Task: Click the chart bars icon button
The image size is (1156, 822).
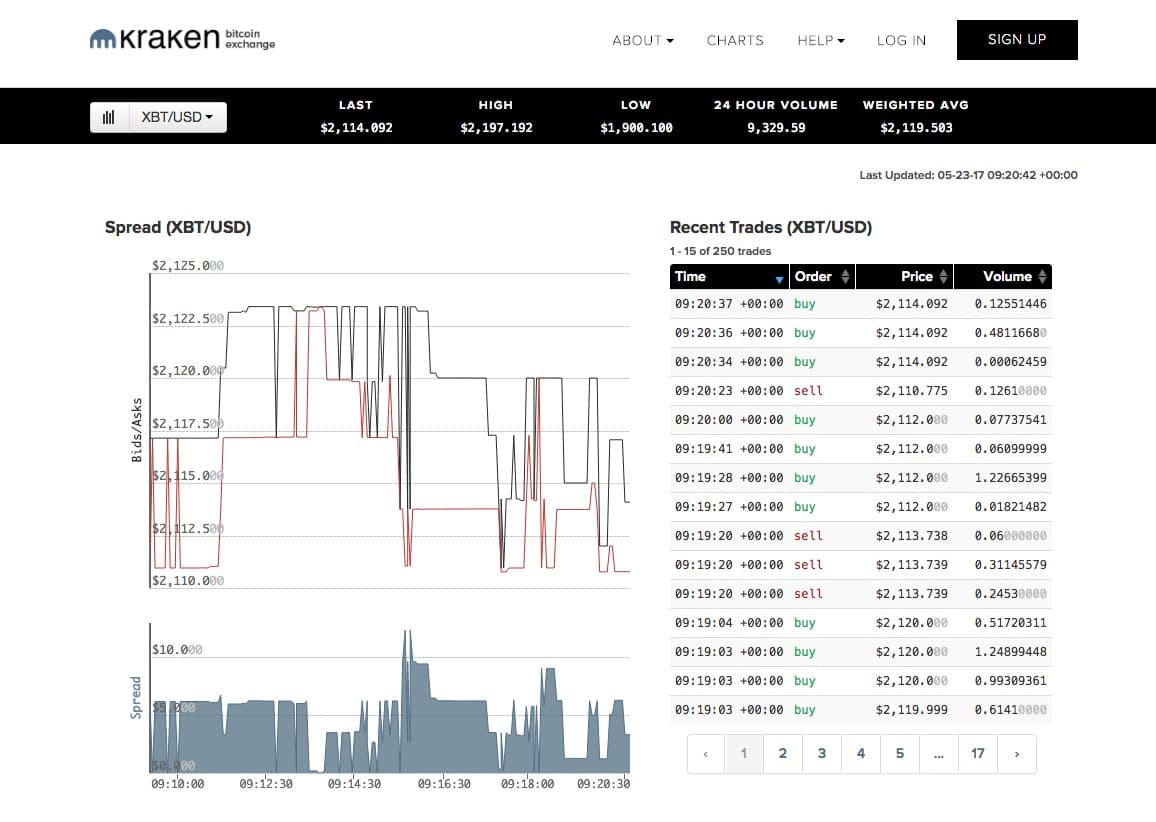Action: click(x=109, y=117)
